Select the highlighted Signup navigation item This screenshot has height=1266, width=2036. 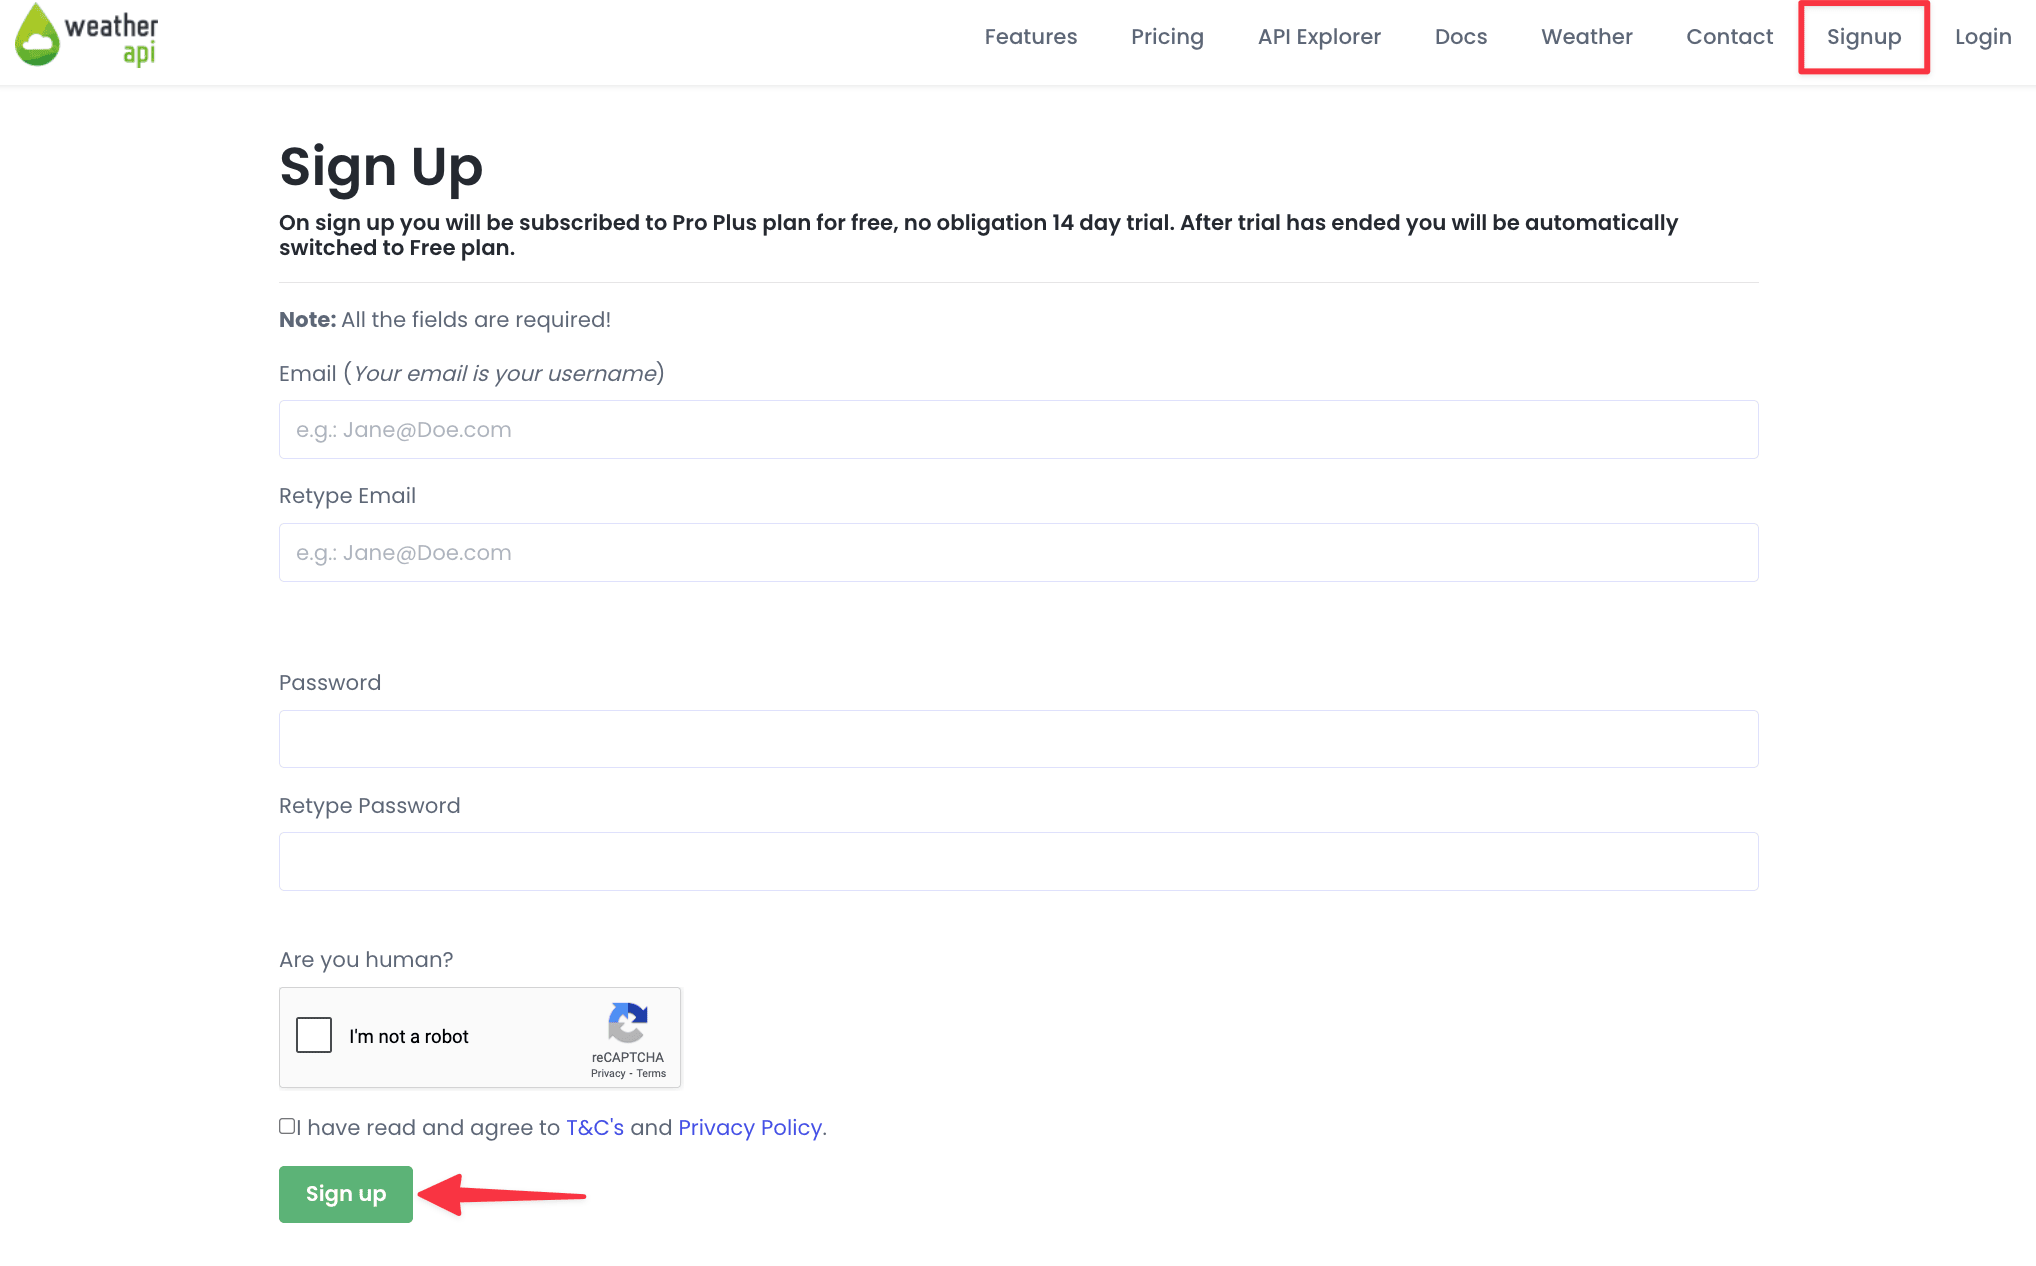pyautogui.click(x=1864, y=36)
